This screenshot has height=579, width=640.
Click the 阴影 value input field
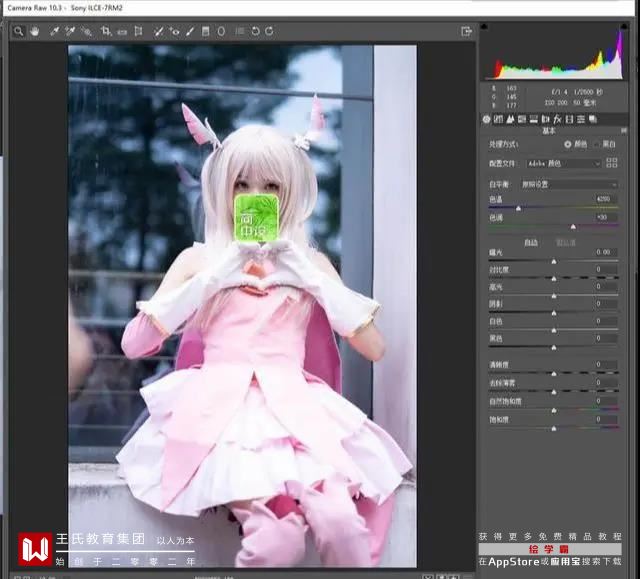pos(605,304)
